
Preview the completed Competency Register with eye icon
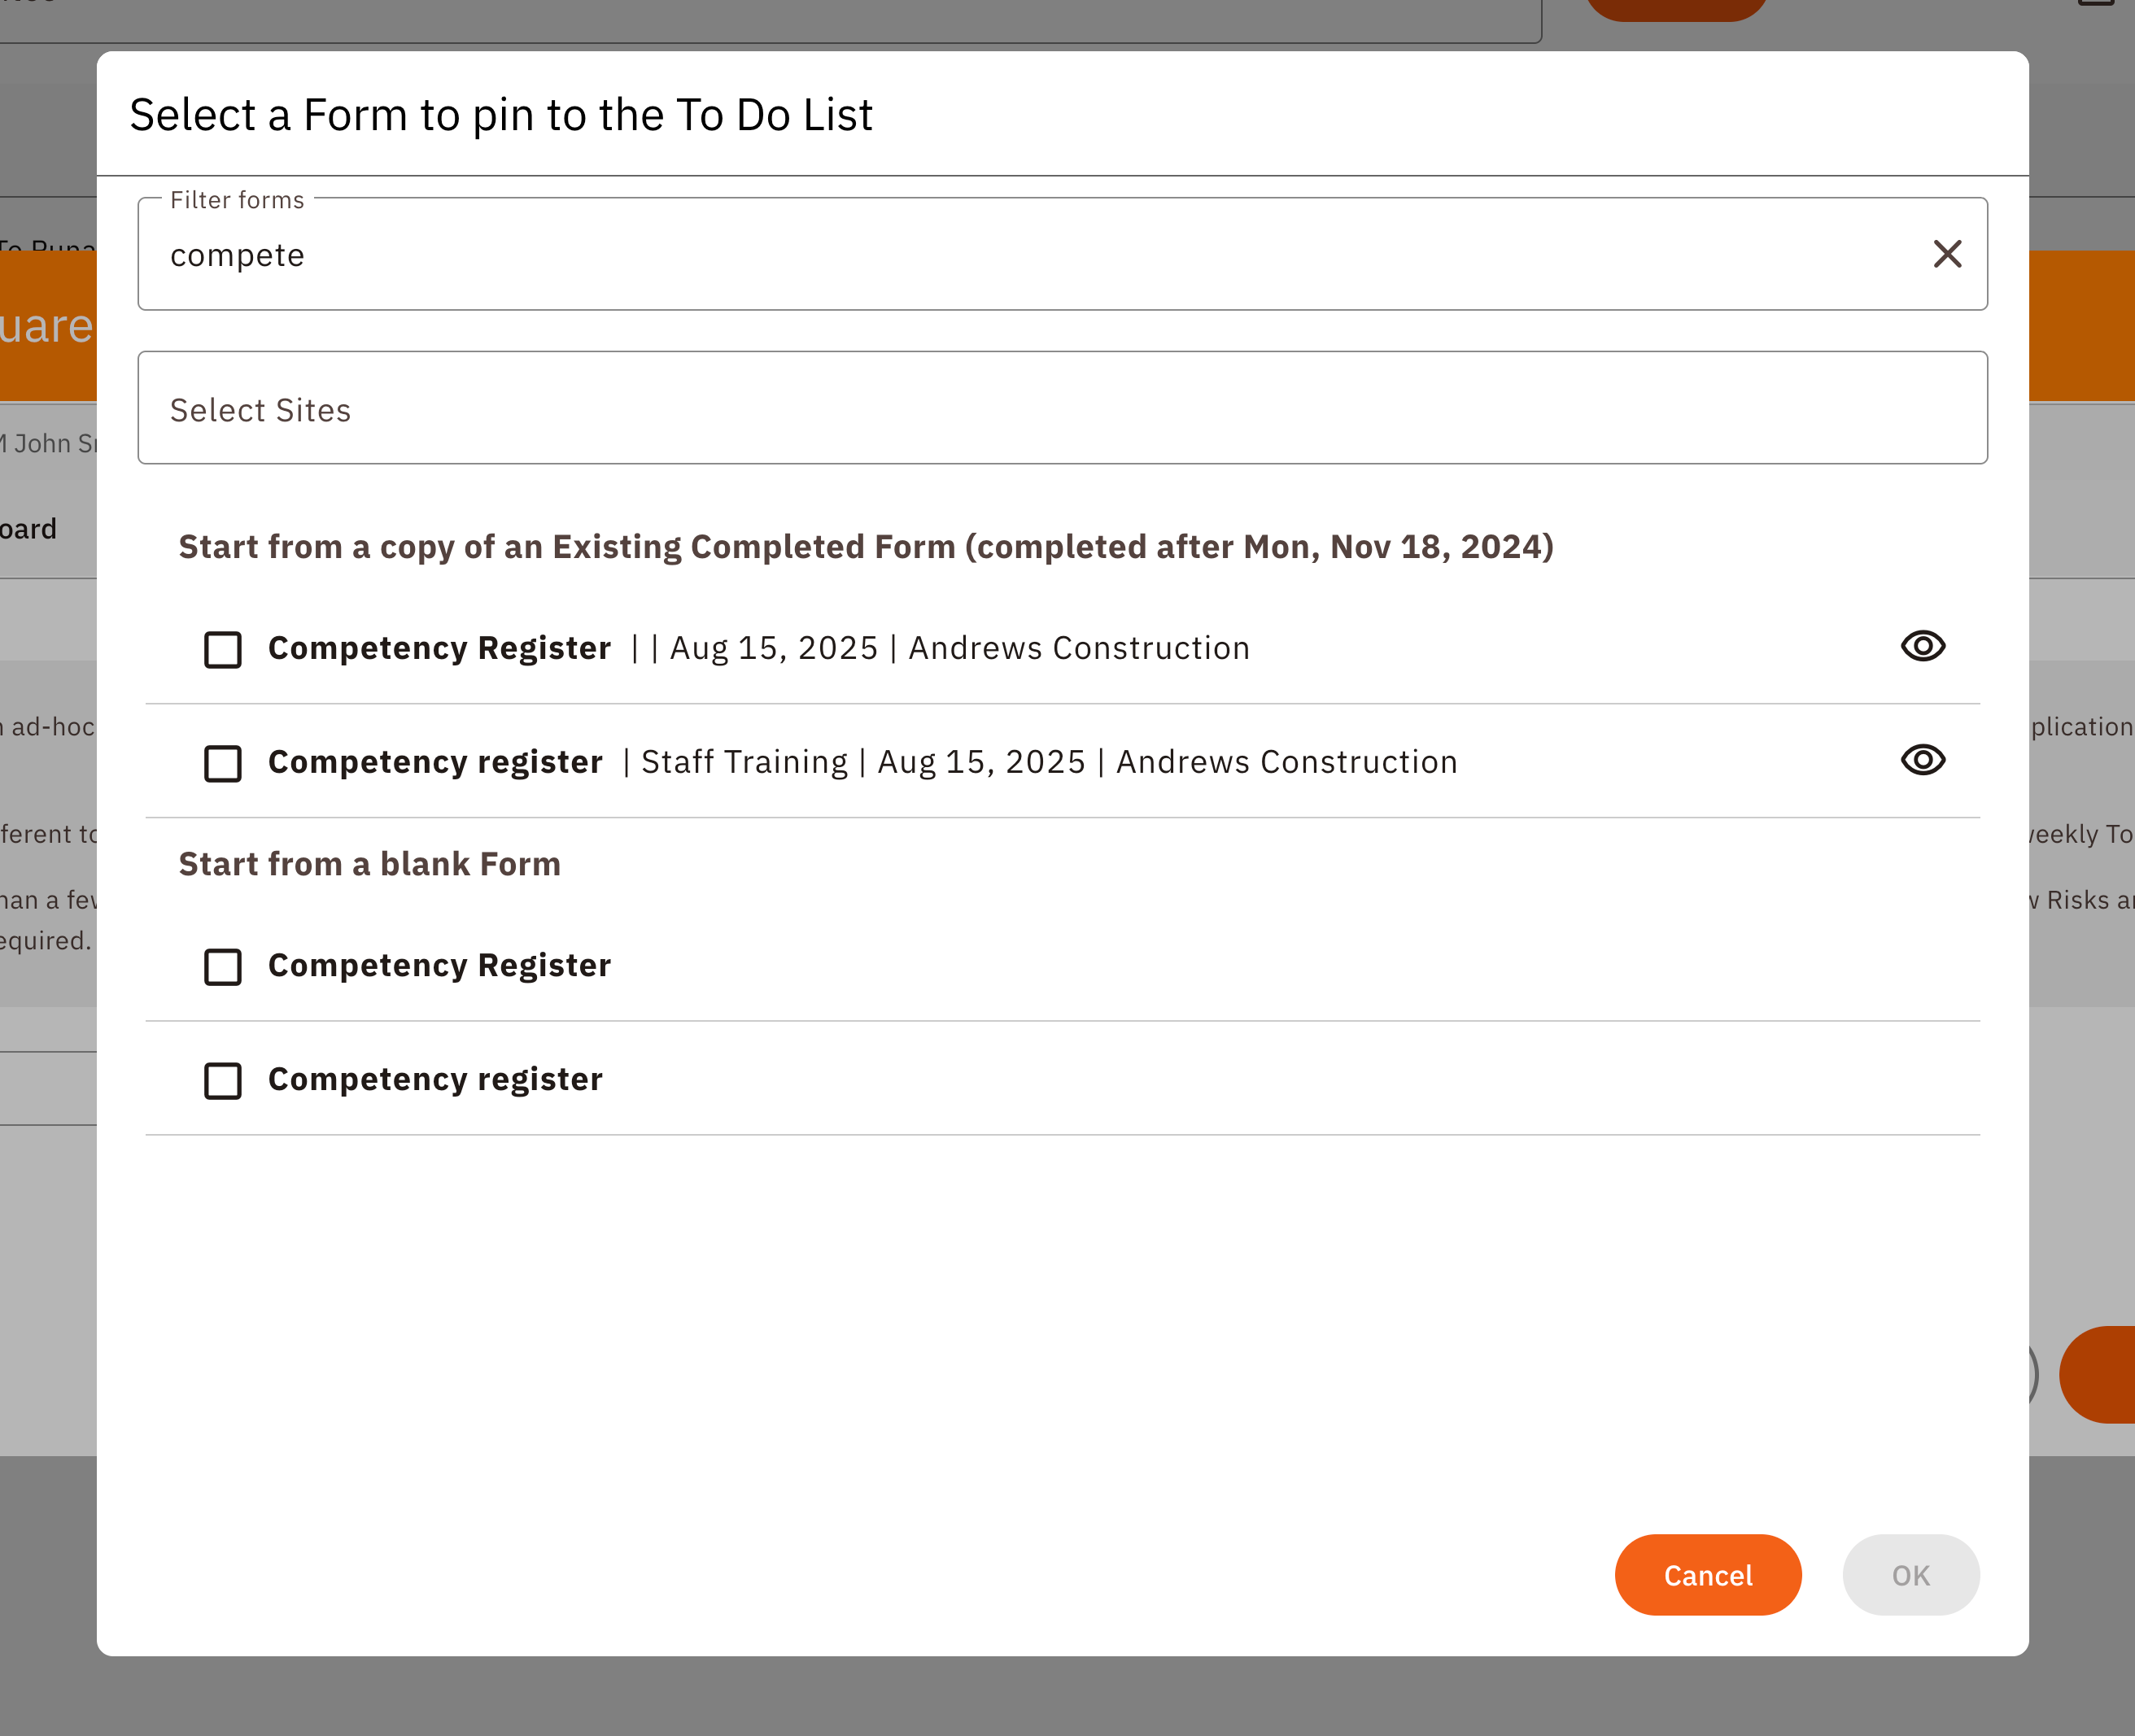[x=1922, y=647]
